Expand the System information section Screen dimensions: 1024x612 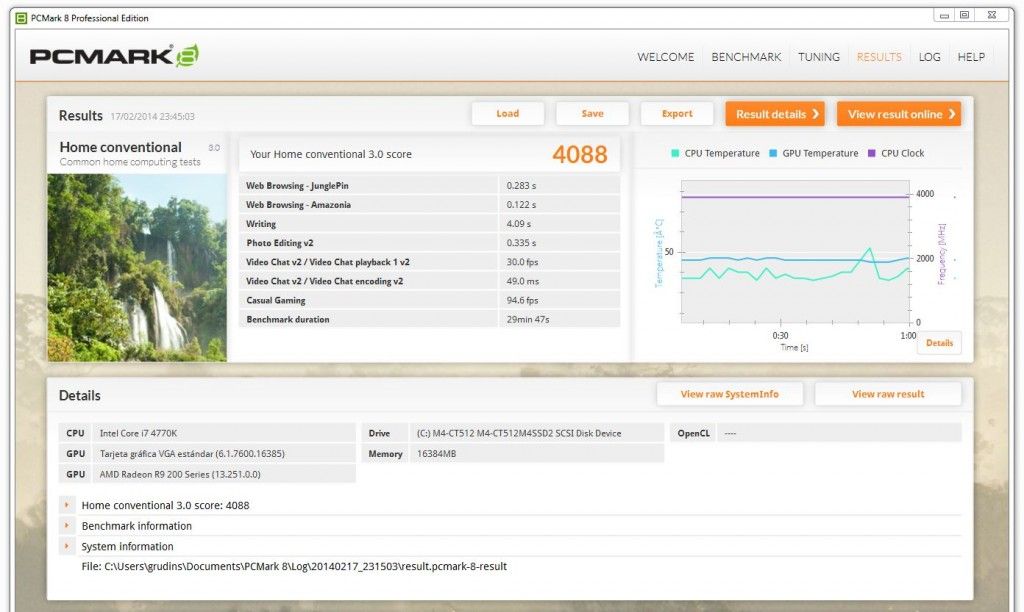pyautogui.click(x=67, y=546)
